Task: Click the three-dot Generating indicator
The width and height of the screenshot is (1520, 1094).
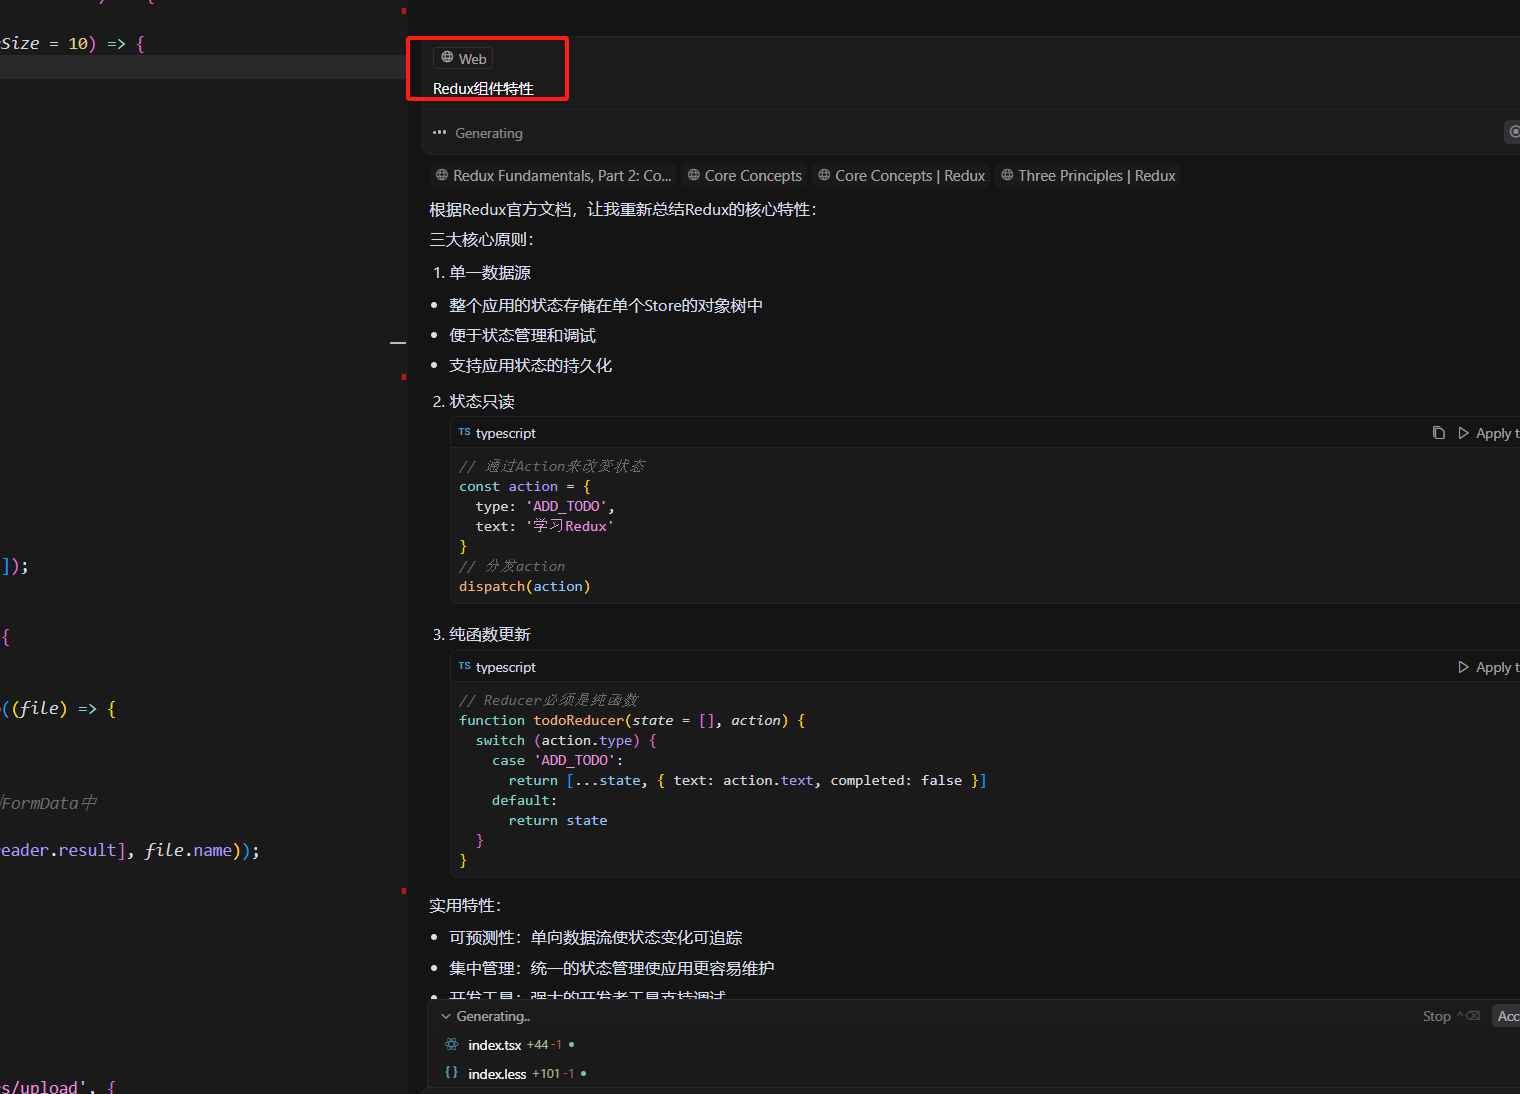Action: (440, 133)
